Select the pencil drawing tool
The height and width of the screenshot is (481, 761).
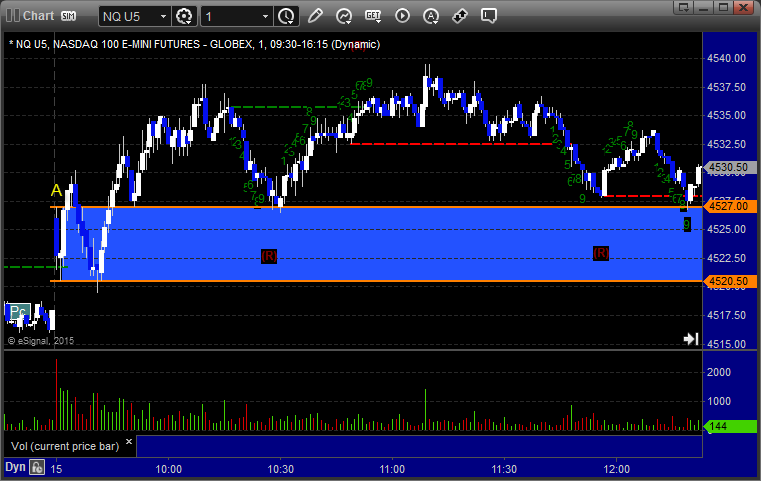[x=315, y=16]
